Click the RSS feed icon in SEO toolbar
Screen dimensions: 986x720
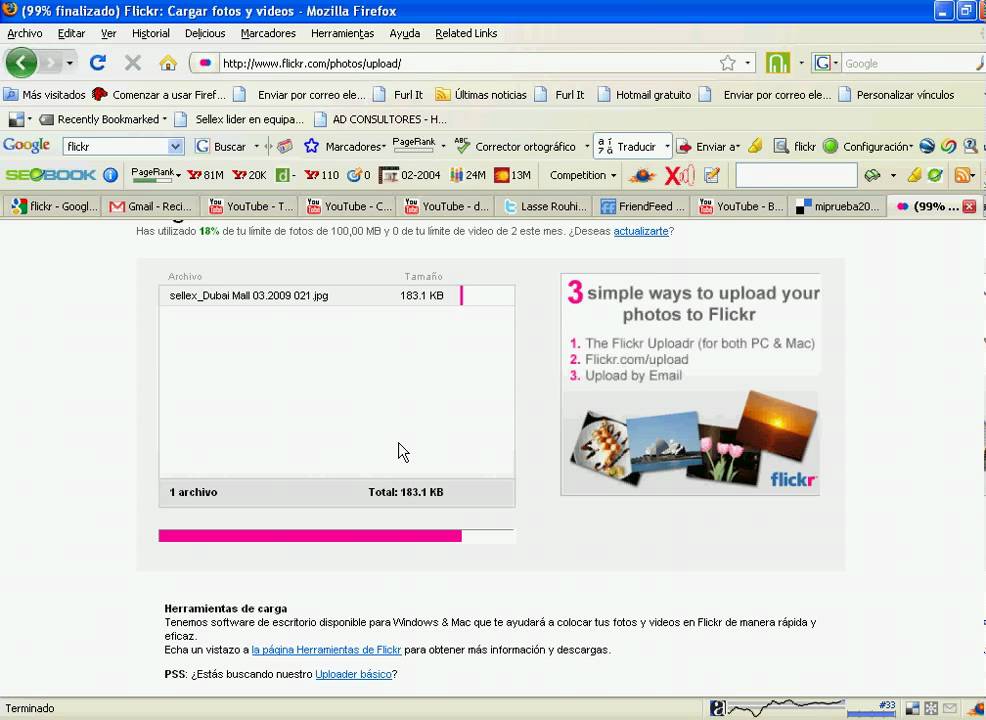click(962, 175)
